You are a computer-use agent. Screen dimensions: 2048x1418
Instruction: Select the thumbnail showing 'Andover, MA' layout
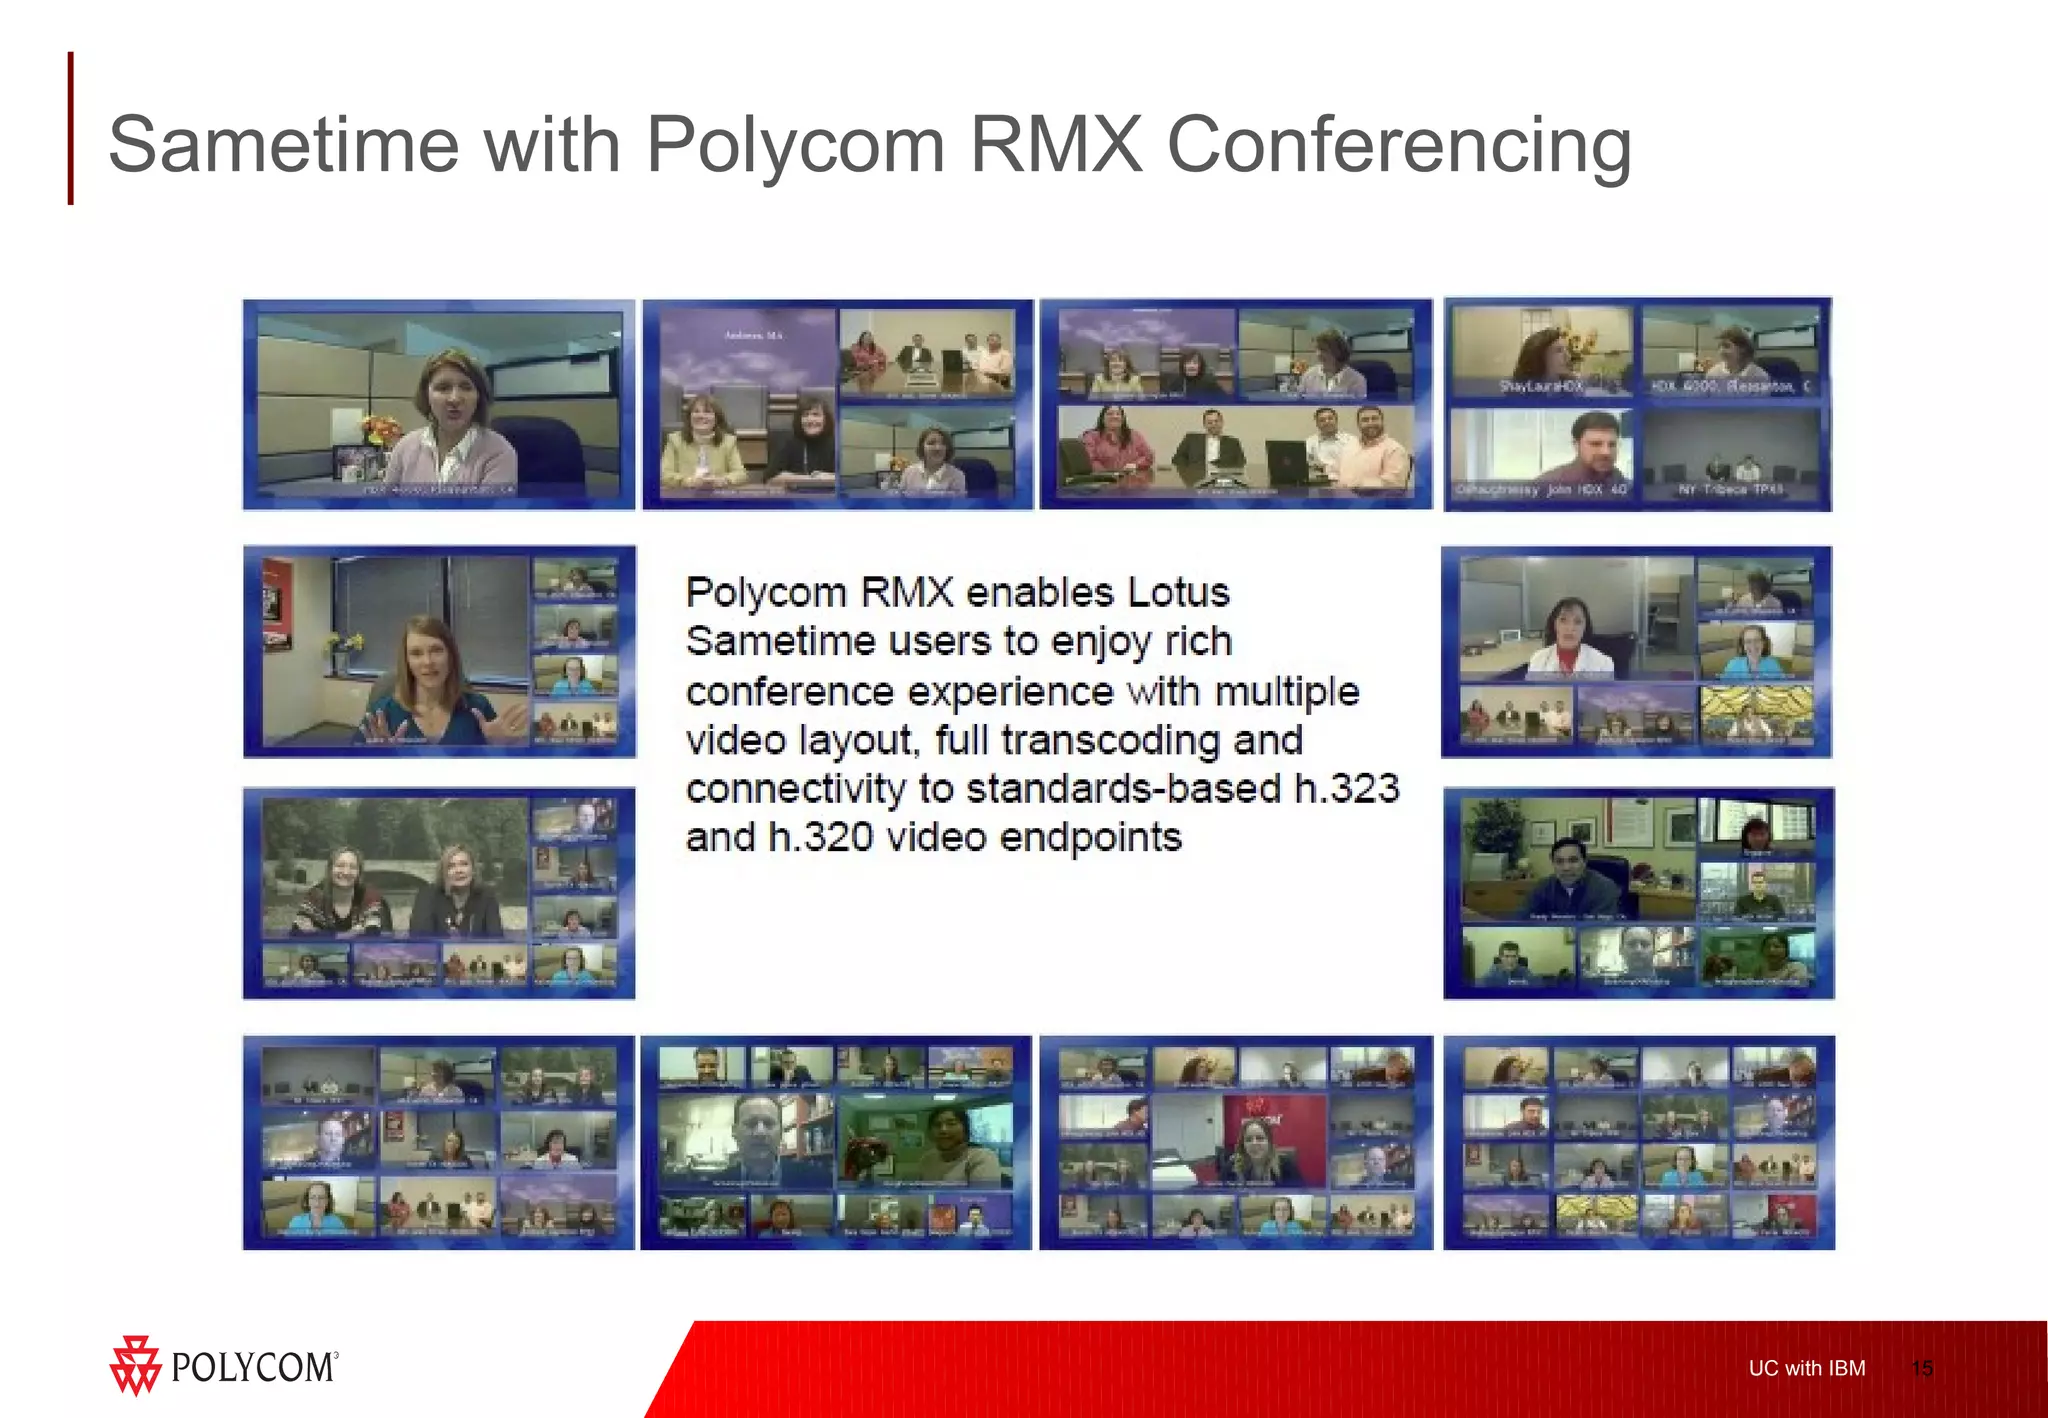(837, 405)
